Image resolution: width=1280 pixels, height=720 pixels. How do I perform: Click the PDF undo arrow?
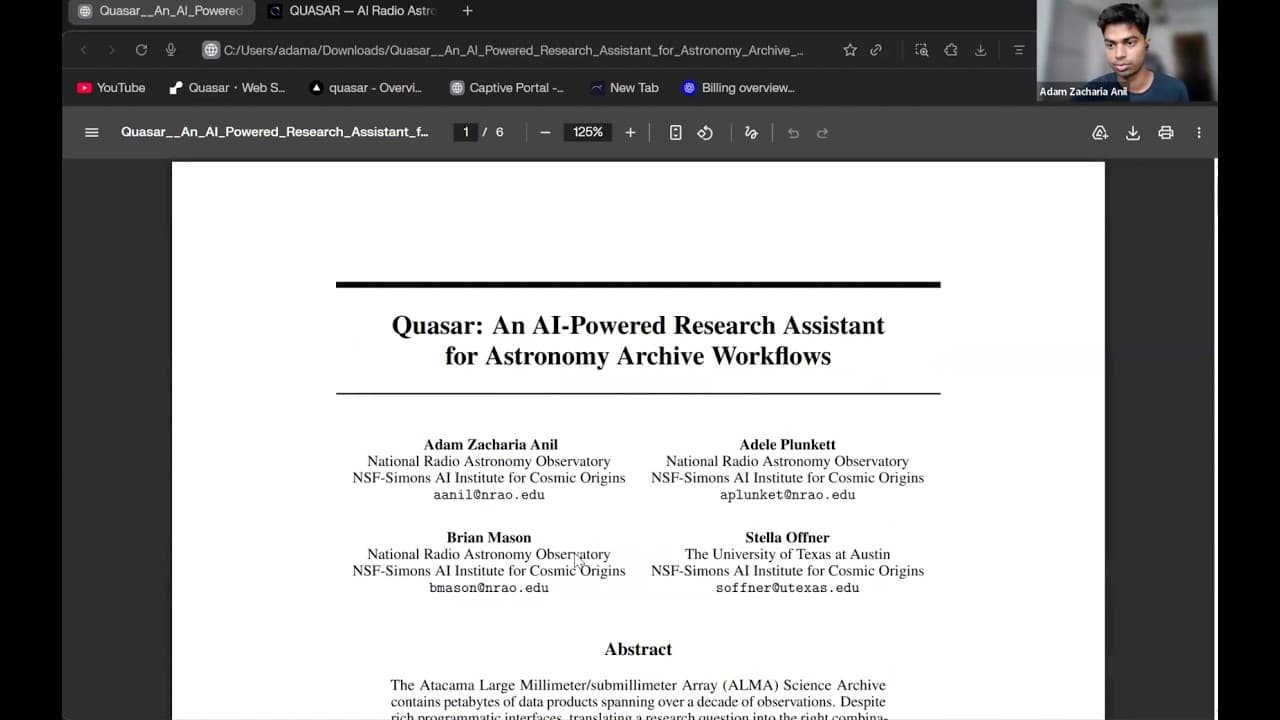793,132
